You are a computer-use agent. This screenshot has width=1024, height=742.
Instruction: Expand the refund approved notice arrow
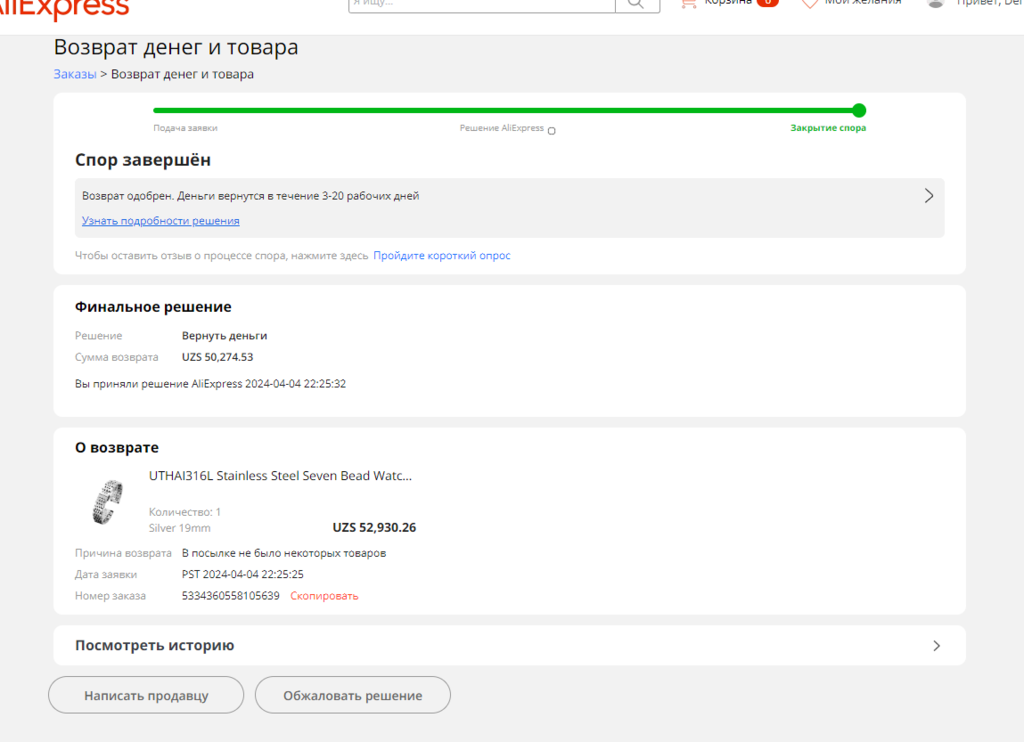coord(928,196)
